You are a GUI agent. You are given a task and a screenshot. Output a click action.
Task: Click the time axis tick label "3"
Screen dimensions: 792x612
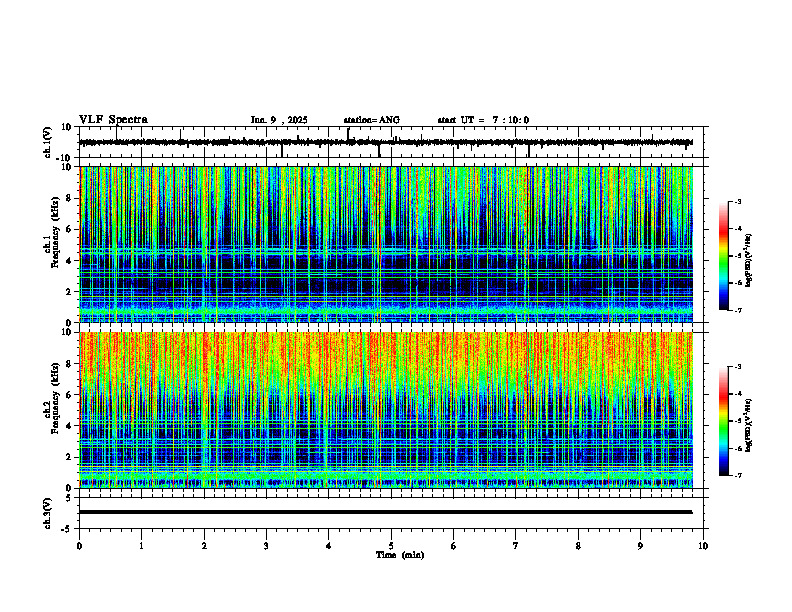point(266,546)
